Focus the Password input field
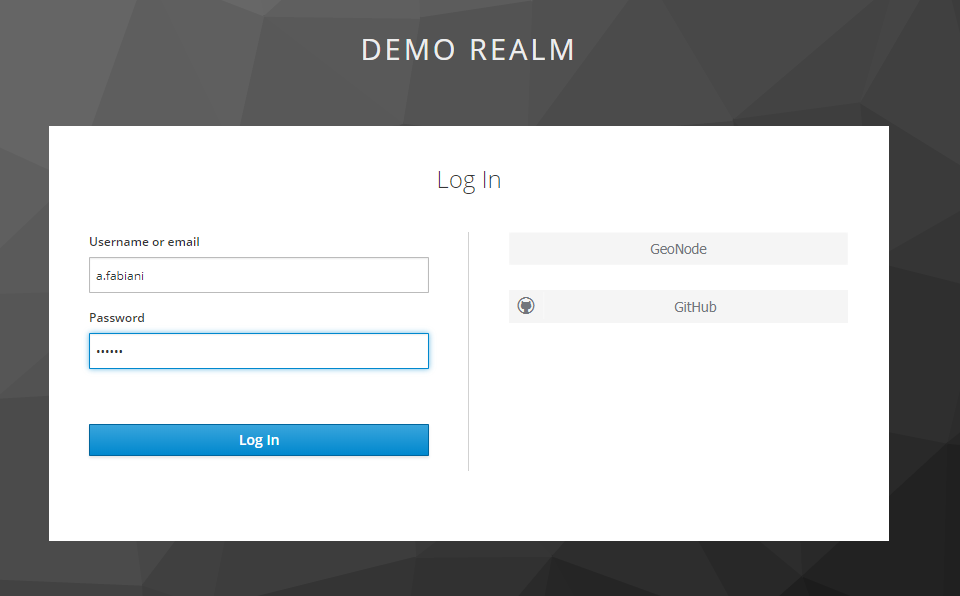The width and height of the screenshot is (960, 596). point(300,351)
